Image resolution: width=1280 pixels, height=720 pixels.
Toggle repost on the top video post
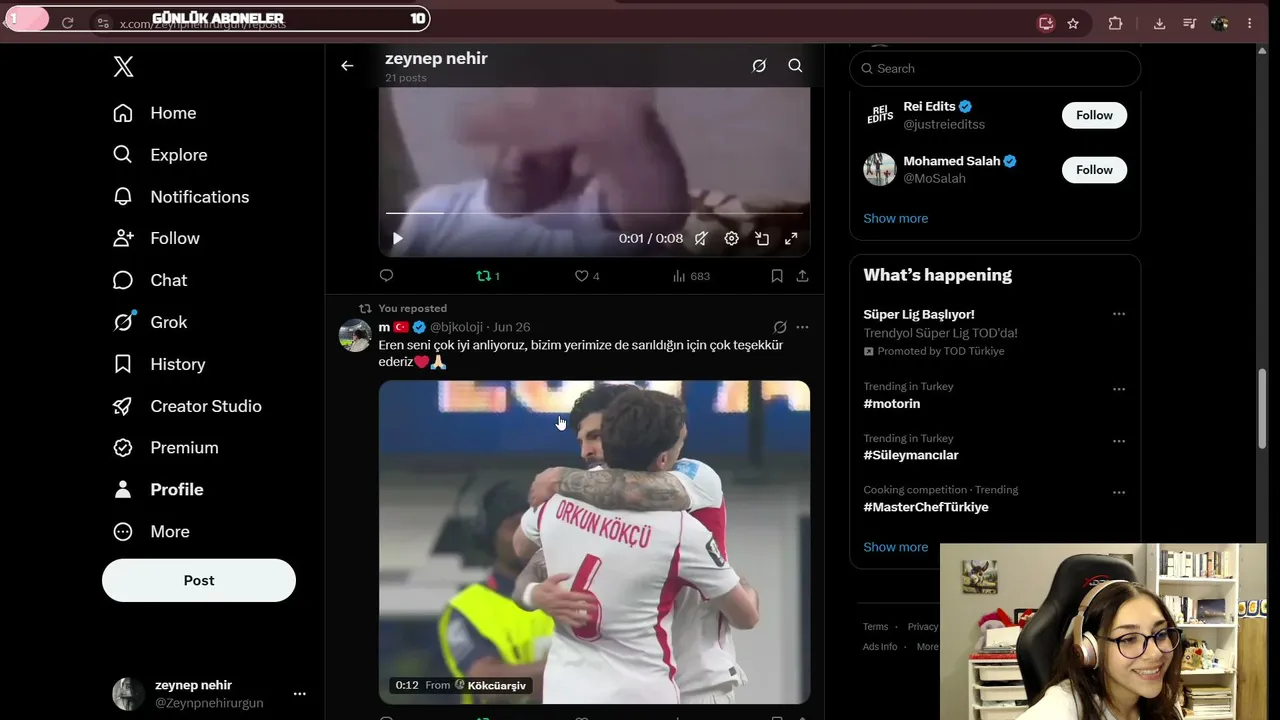coord(488,276)
